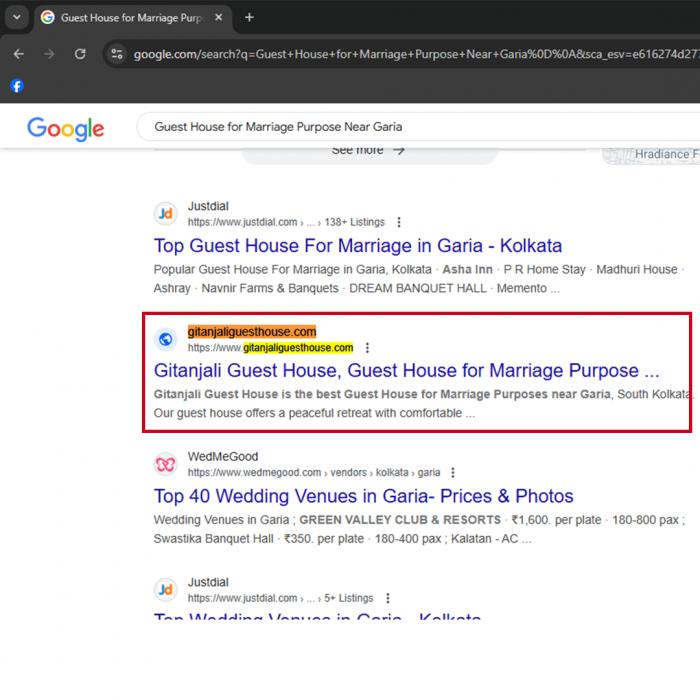
Task: Click the justdial.com 138+ Listings breadcrumb
Action: 286,222
